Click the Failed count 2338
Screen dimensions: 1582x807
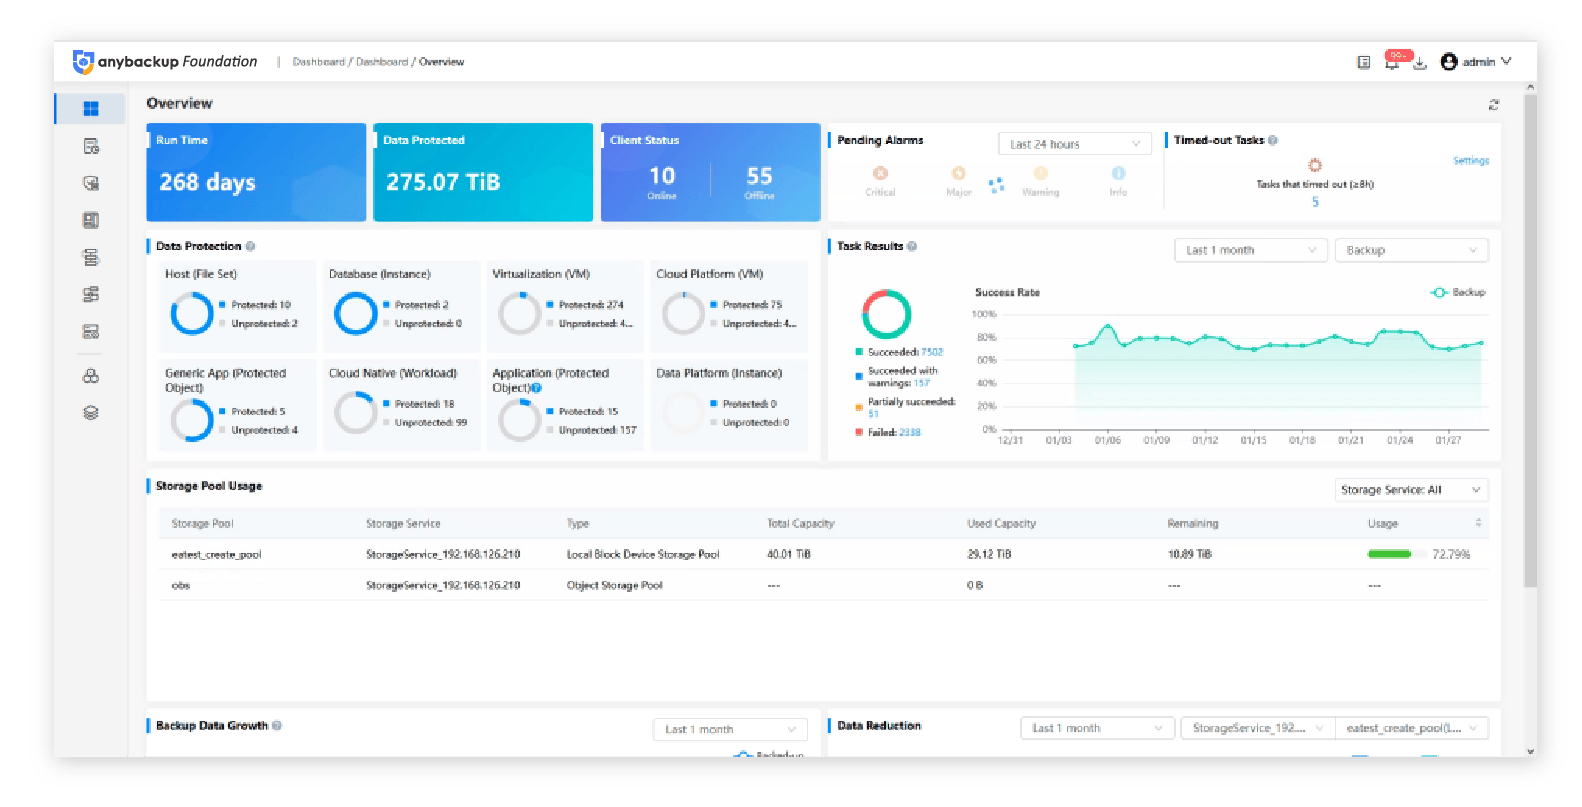pos(909,433)
